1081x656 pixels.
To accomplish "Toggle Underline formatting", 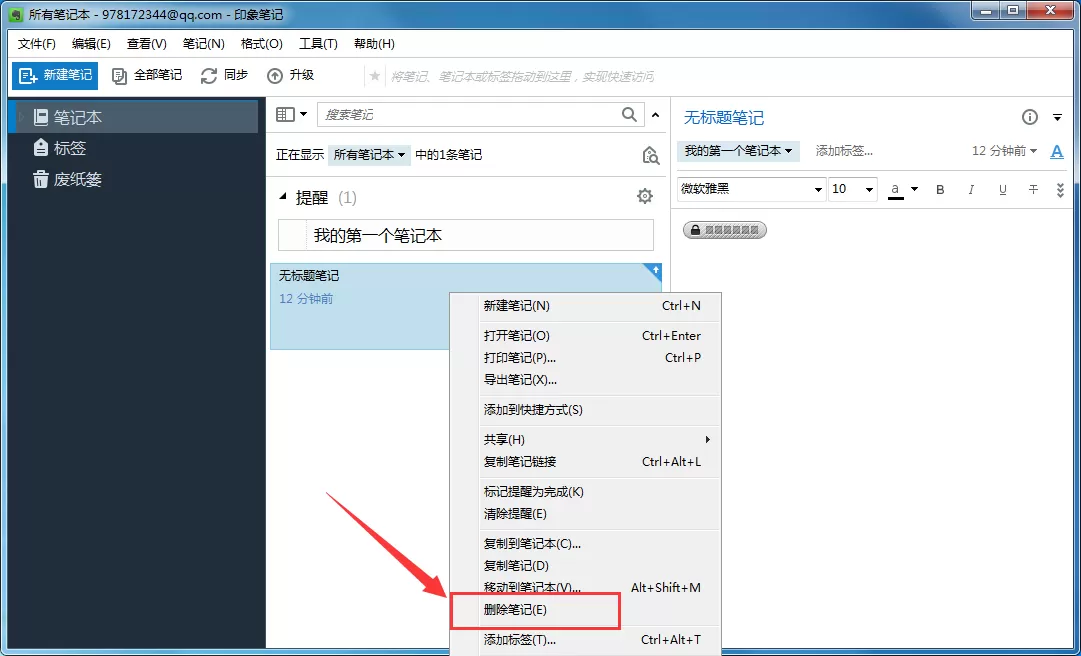I will point(1002,189).
